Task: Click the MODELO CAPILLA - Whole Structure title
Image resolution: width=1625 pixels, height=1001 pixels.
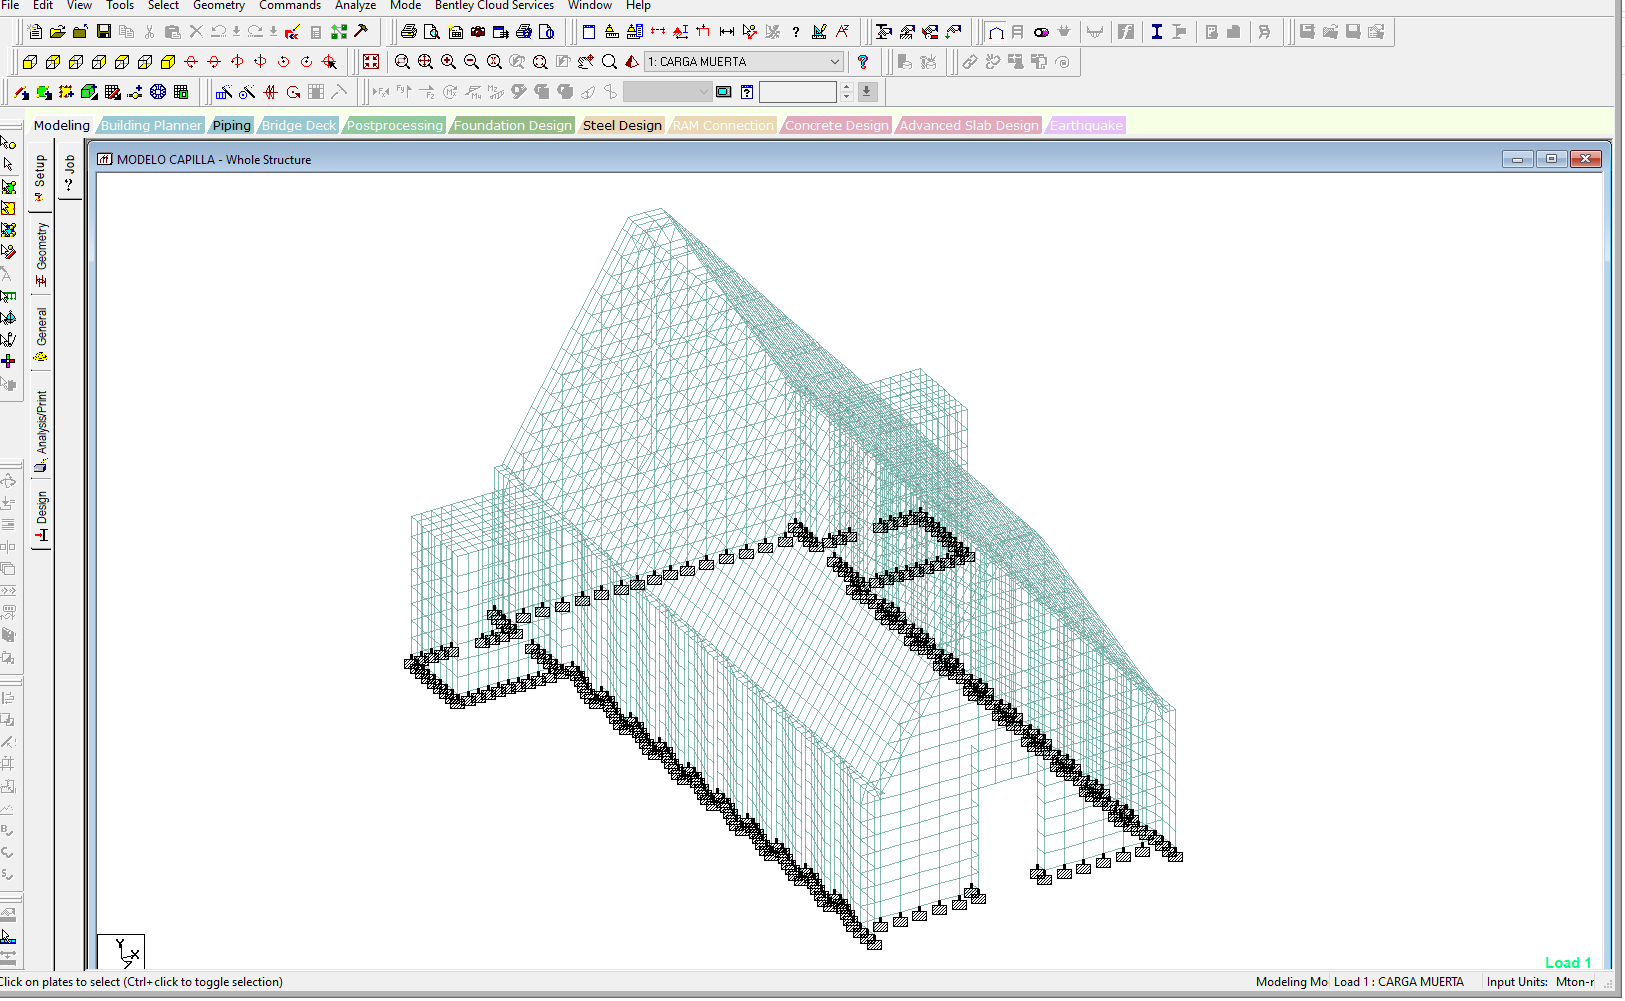Action: tap(214, 160)
